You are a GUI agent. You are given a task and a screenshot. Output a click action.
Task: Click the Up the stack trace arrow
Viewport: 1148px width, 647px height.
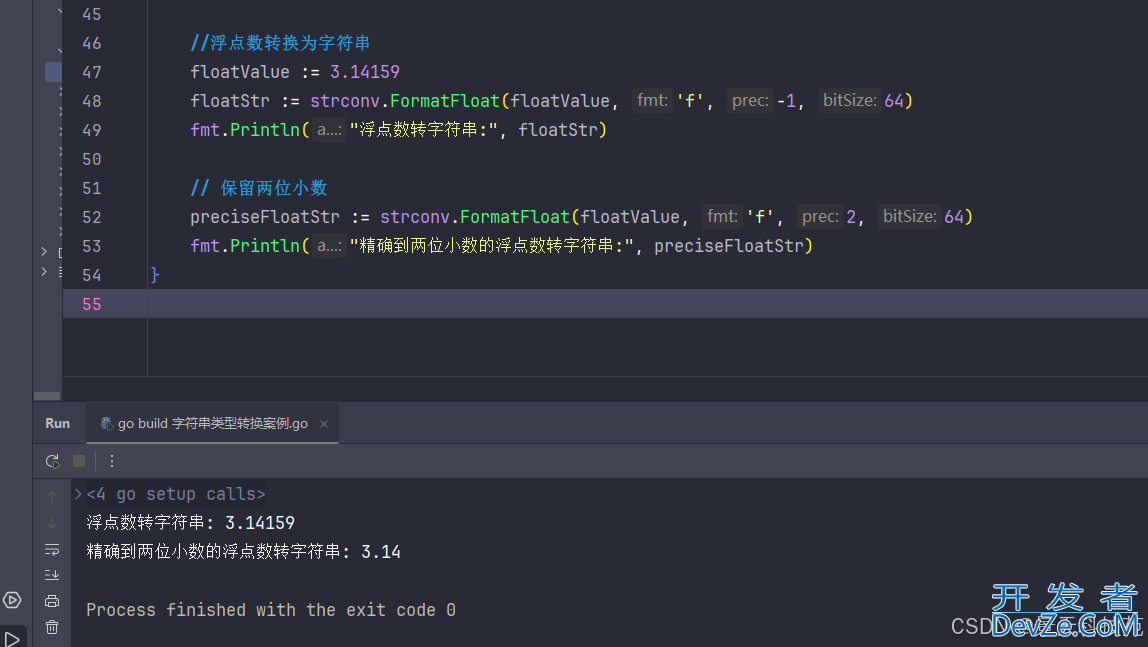[x=52, y=497]
